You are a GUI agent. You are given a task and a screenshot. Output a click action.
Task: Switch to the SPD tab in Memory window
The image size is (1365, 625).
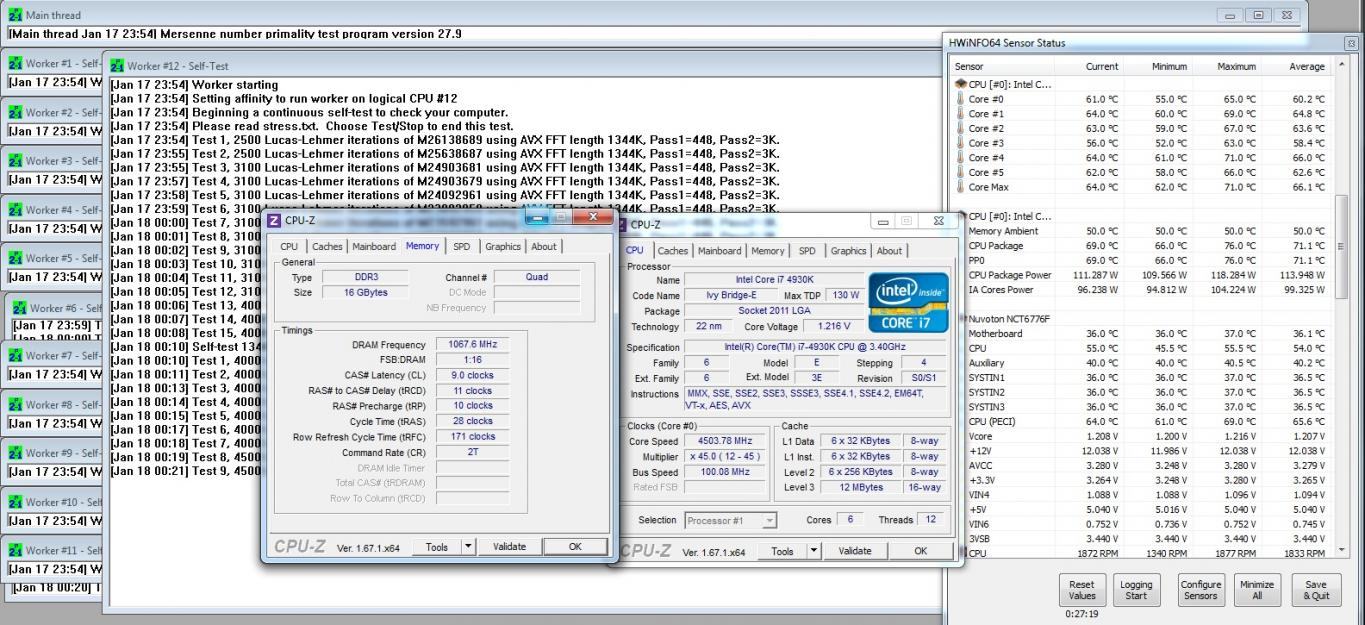[x=461, y=246]
